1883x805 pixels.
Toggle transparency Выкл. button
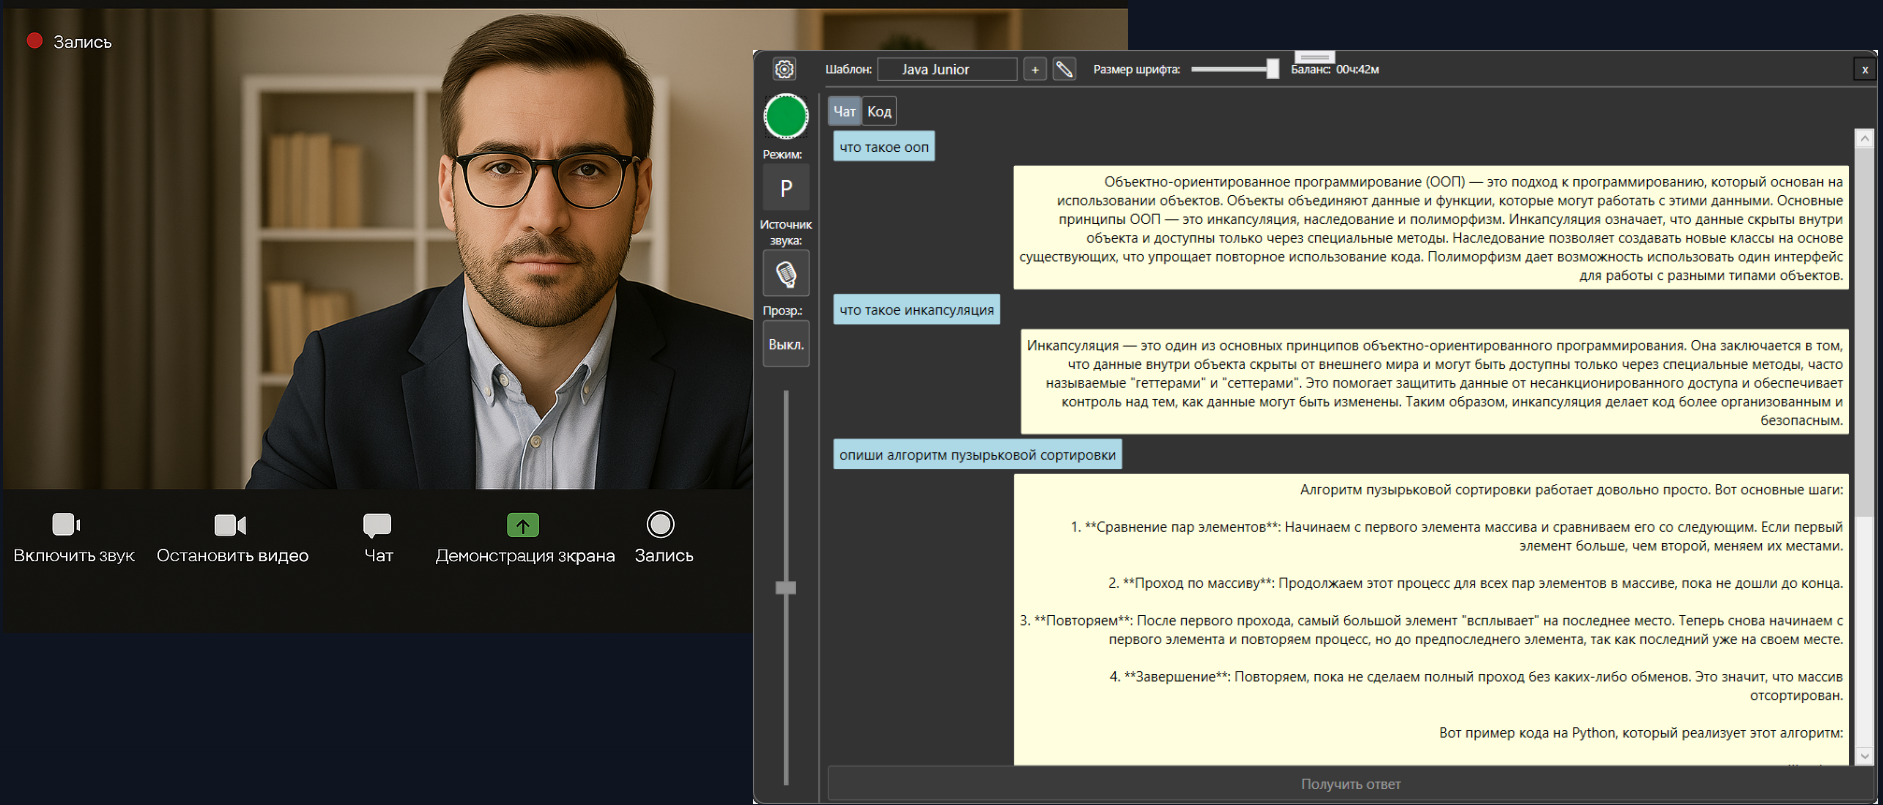[x=786, y=344]
